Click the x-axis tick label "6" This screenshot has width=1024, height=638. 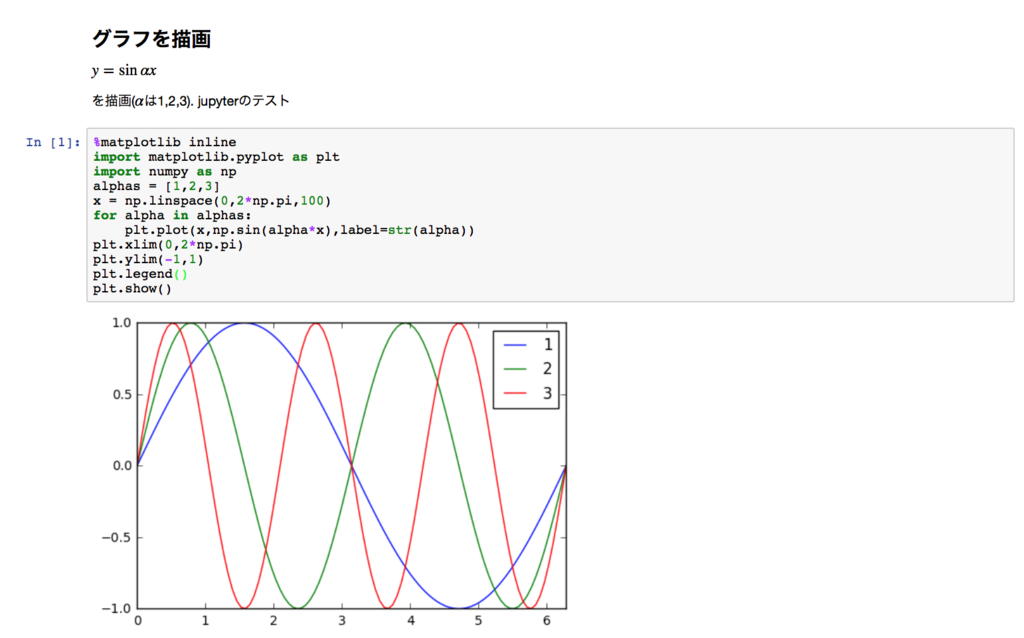pos(547,621)
